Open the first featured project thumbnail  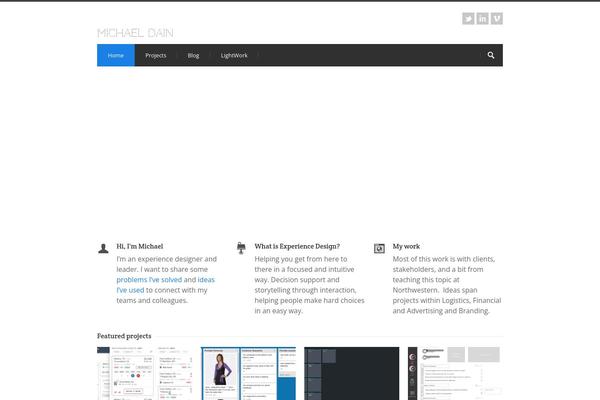coord(145,374)
